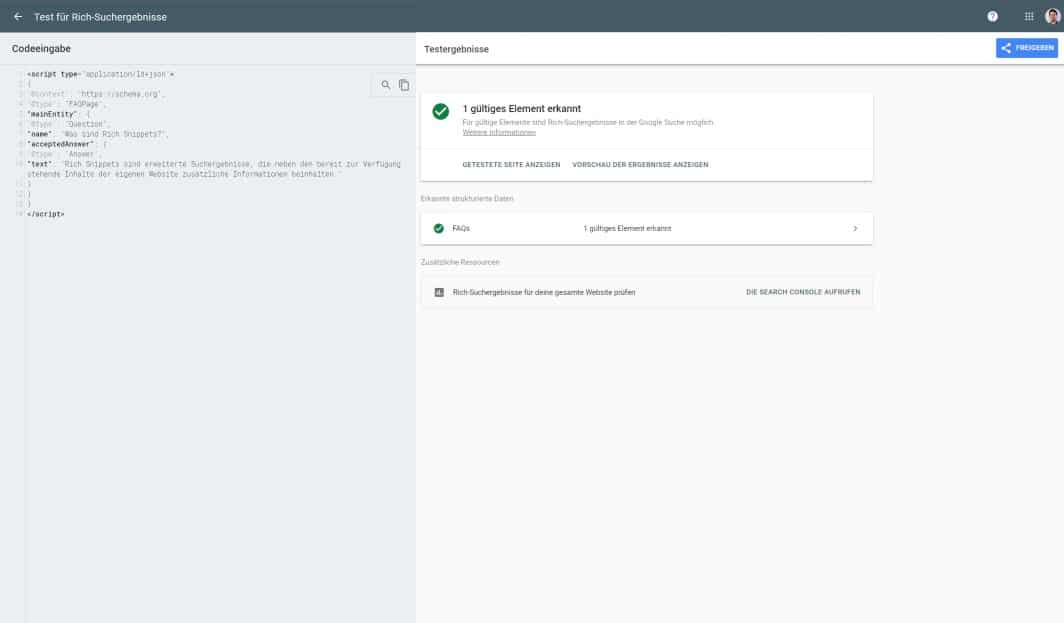Click VORSCHAU DER ERGEBNISSE ANZEIGEN

[640, 165]
